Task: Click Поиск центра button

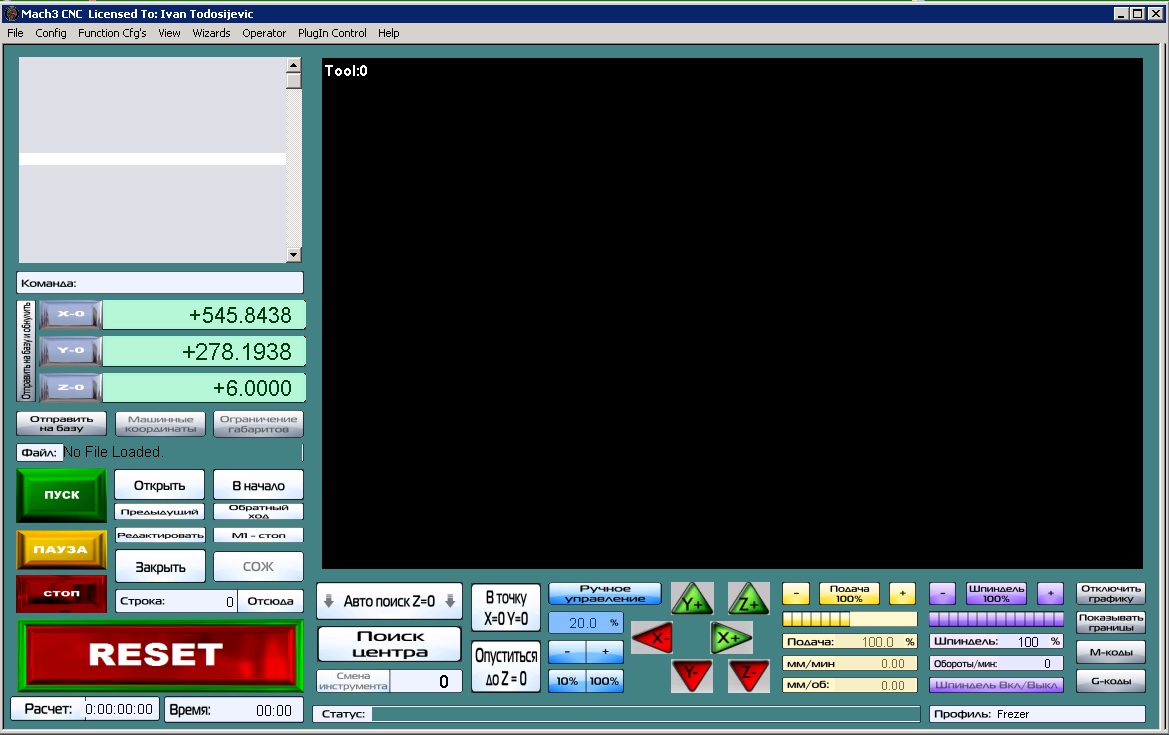Action: [x=390, y=644]
